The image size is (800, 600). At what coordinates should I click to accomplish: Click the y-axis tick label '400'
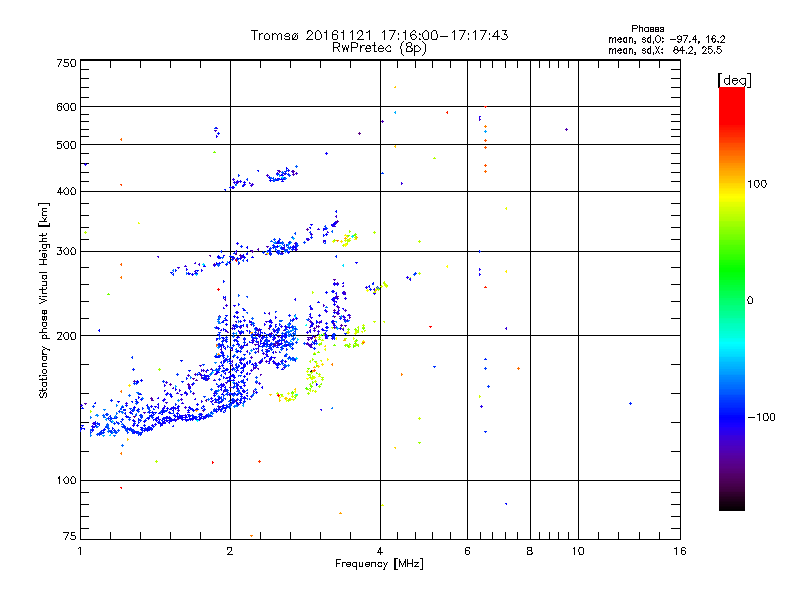click(66, 192)
